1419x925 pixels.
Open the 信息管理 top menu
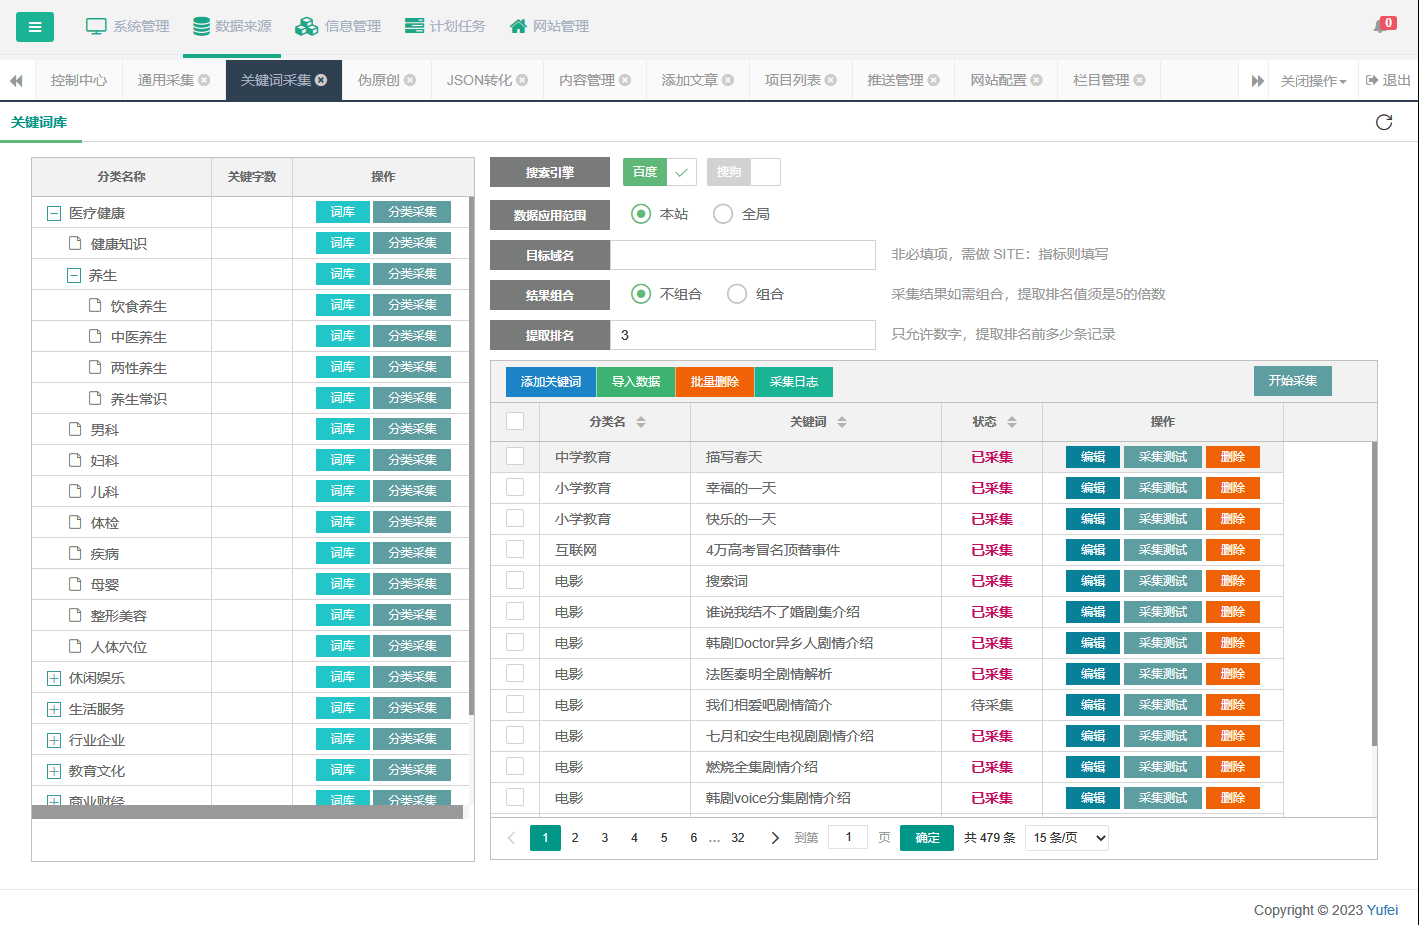point(339,27)
